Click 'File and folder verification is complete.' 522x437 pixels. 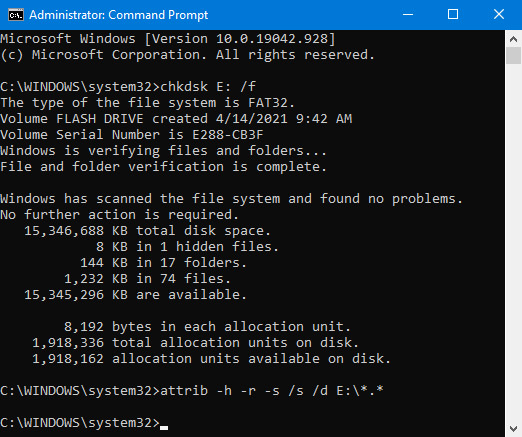tap(163, 167)
